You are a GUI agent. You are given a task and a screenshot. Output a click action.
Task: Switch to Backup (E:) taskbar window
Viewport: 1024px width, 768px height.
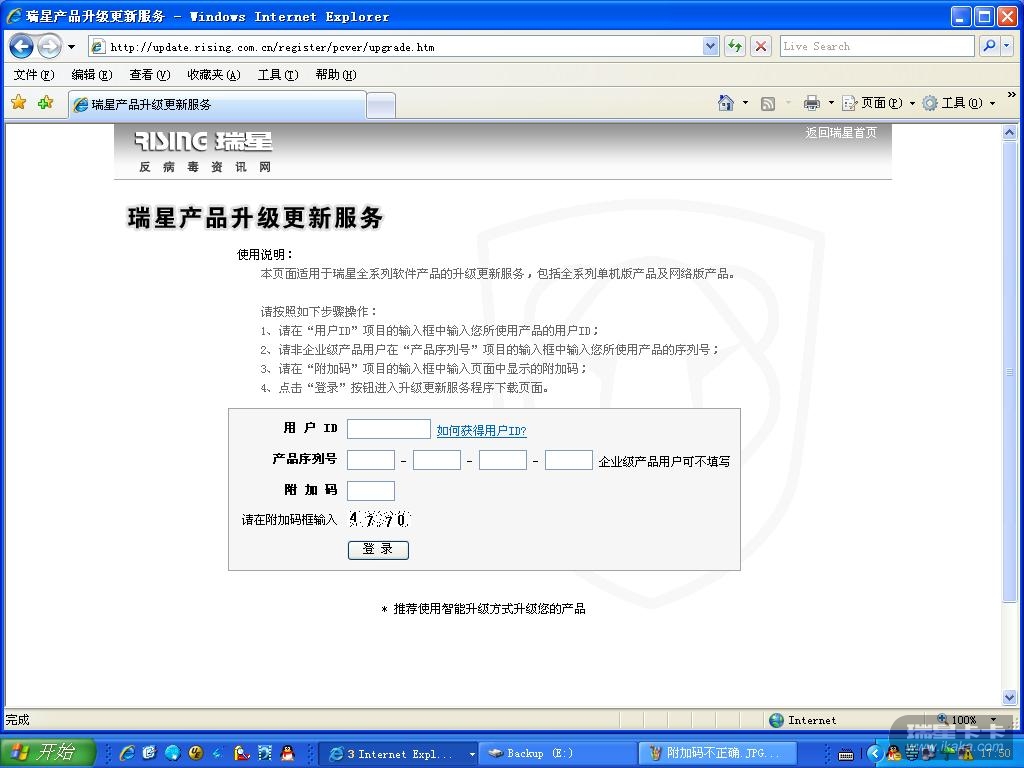tap(558, 754)
